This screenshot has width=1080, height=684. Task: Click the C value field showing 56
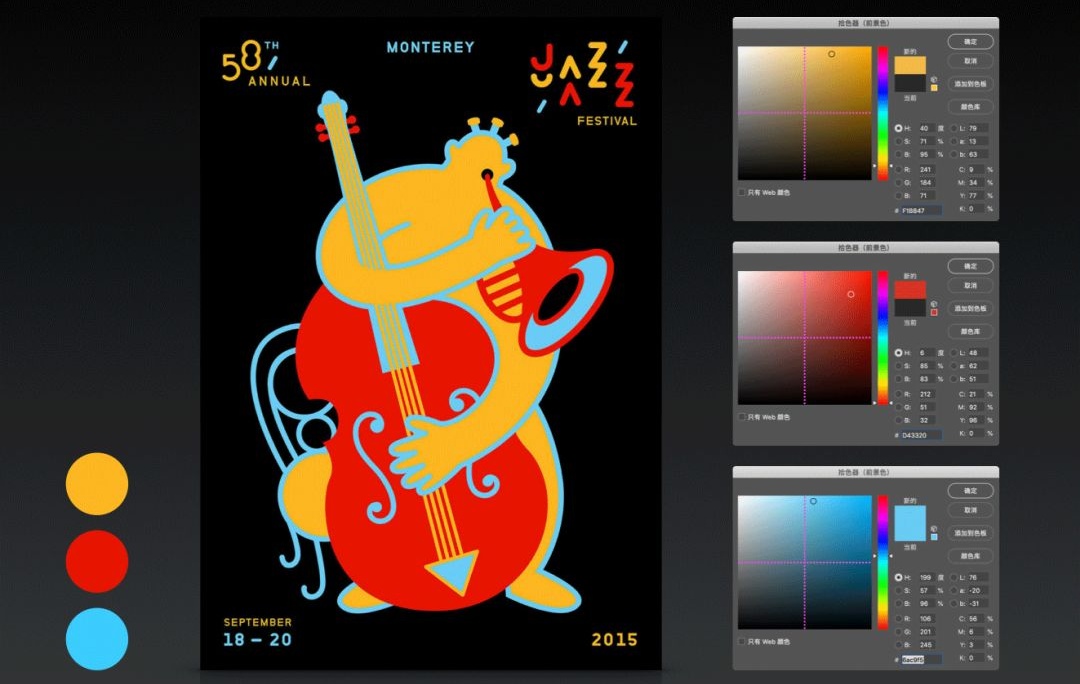(x=976, y=619)
